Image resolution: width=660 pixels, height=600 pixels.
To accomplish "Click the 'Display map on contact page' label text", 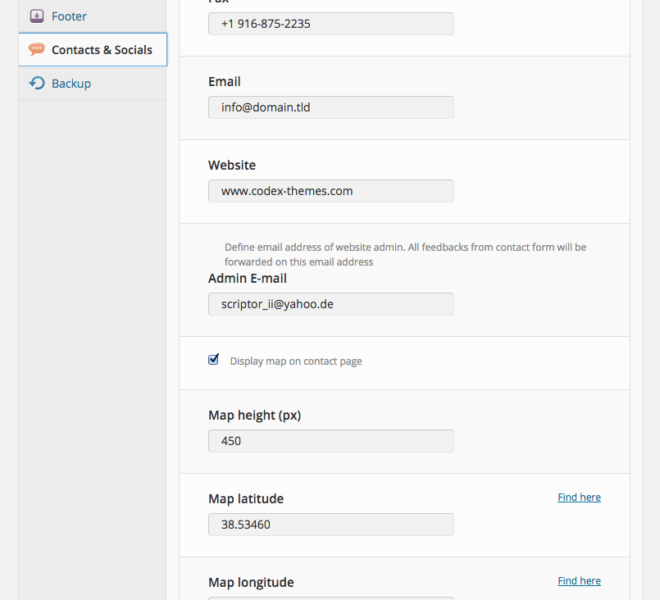I will click(295, 361).
